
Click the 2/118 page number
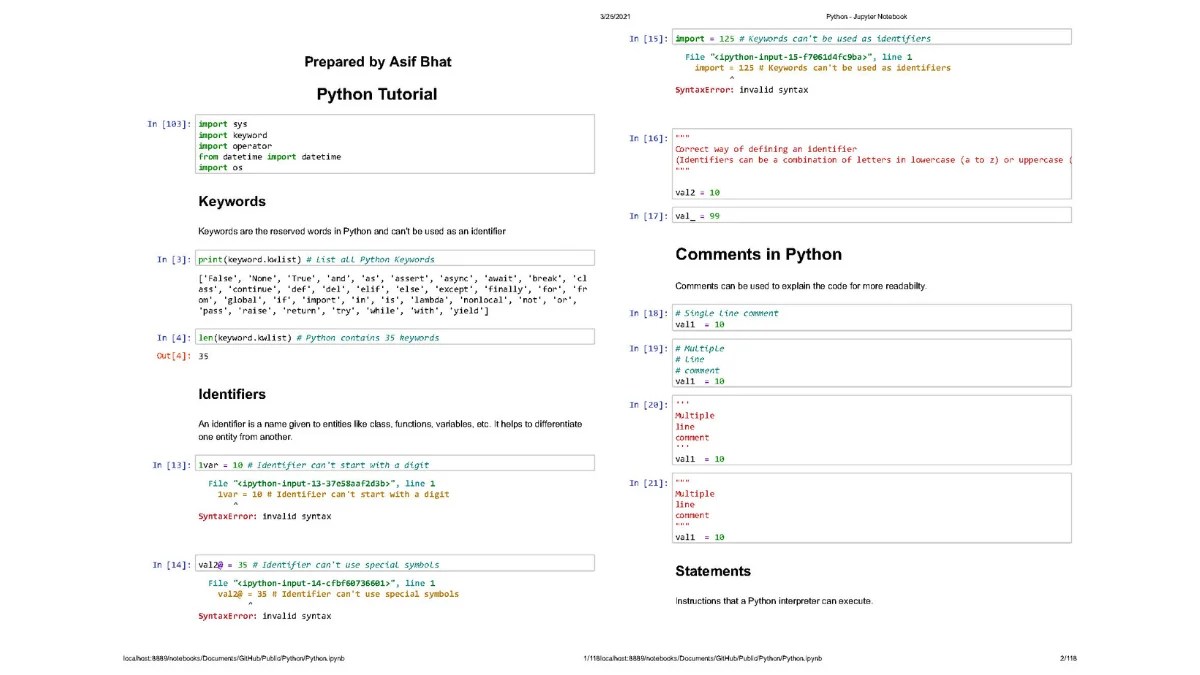point(1068,658)
